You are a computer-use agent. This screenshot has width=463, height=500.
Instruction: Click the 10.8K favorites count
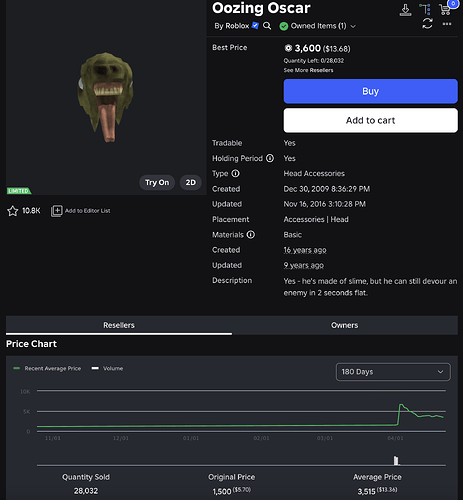coord(31,211)
